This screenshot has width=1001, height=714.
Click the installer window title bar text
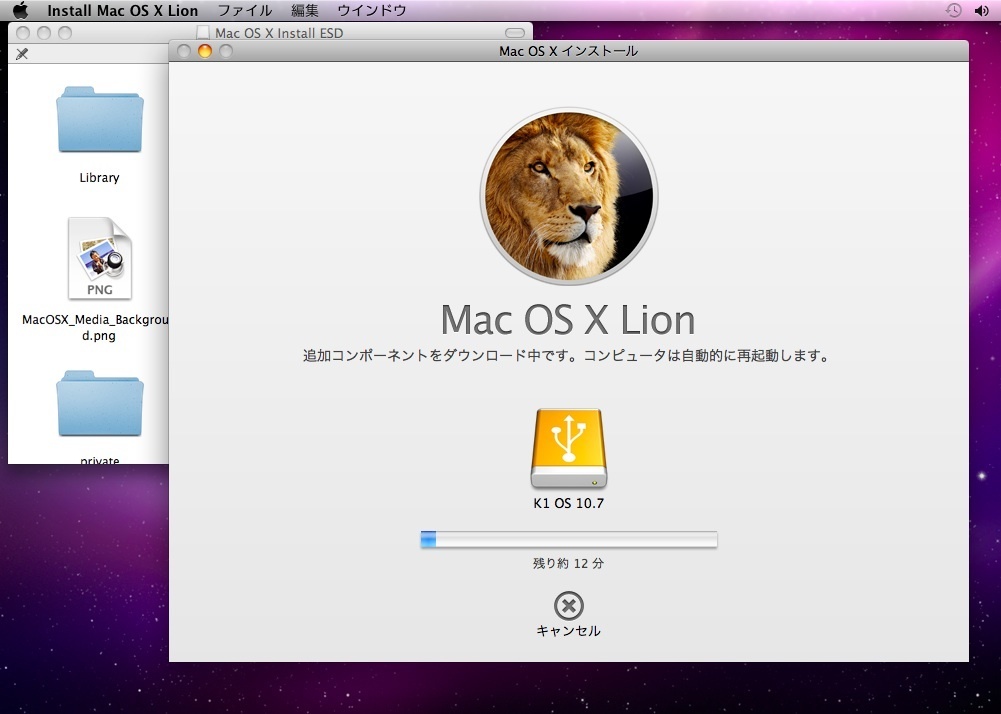[568, 51]
